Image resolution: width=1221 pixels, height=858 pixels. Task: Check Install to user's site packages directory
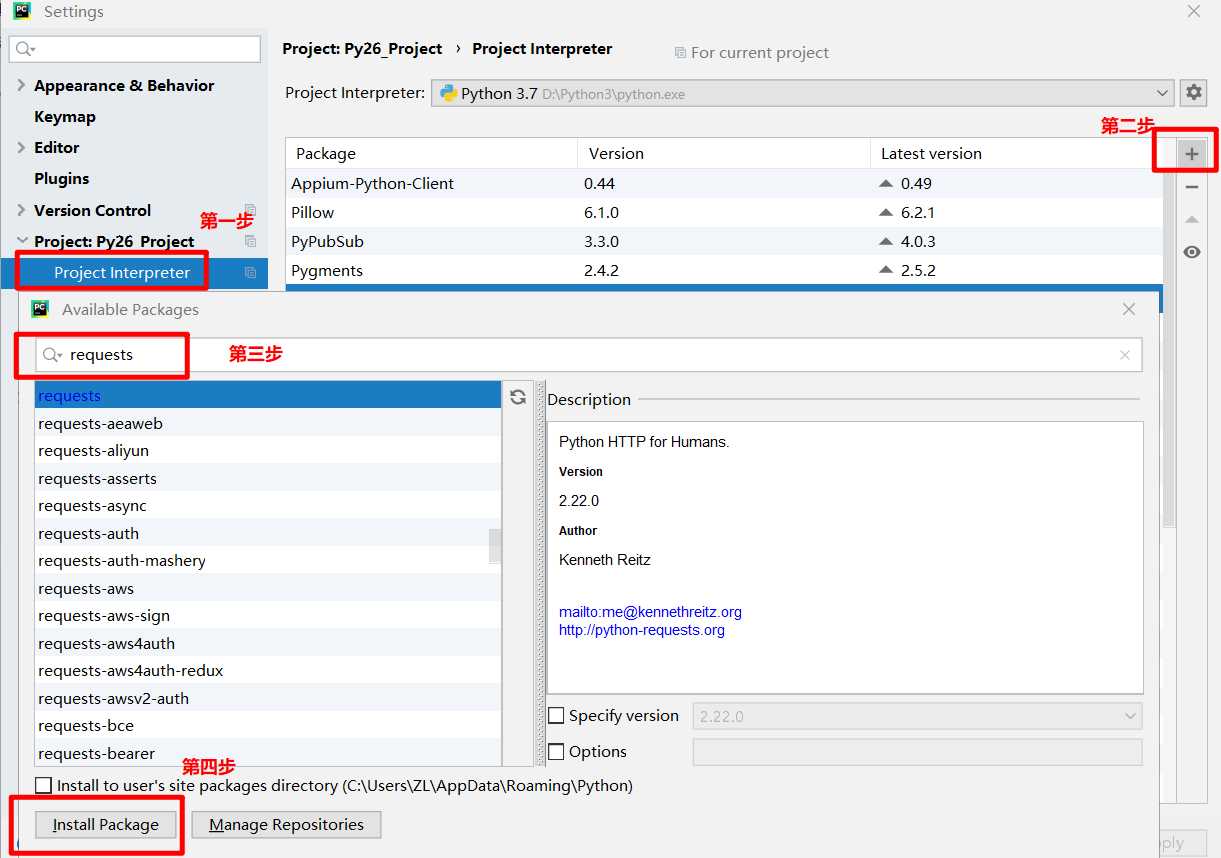(x=43, y=786)
